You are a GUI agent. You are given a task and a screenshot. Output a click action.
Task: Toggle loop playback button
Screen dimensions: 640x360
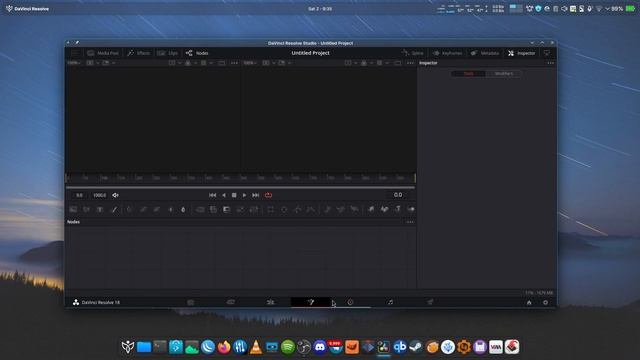pos(268,195)
